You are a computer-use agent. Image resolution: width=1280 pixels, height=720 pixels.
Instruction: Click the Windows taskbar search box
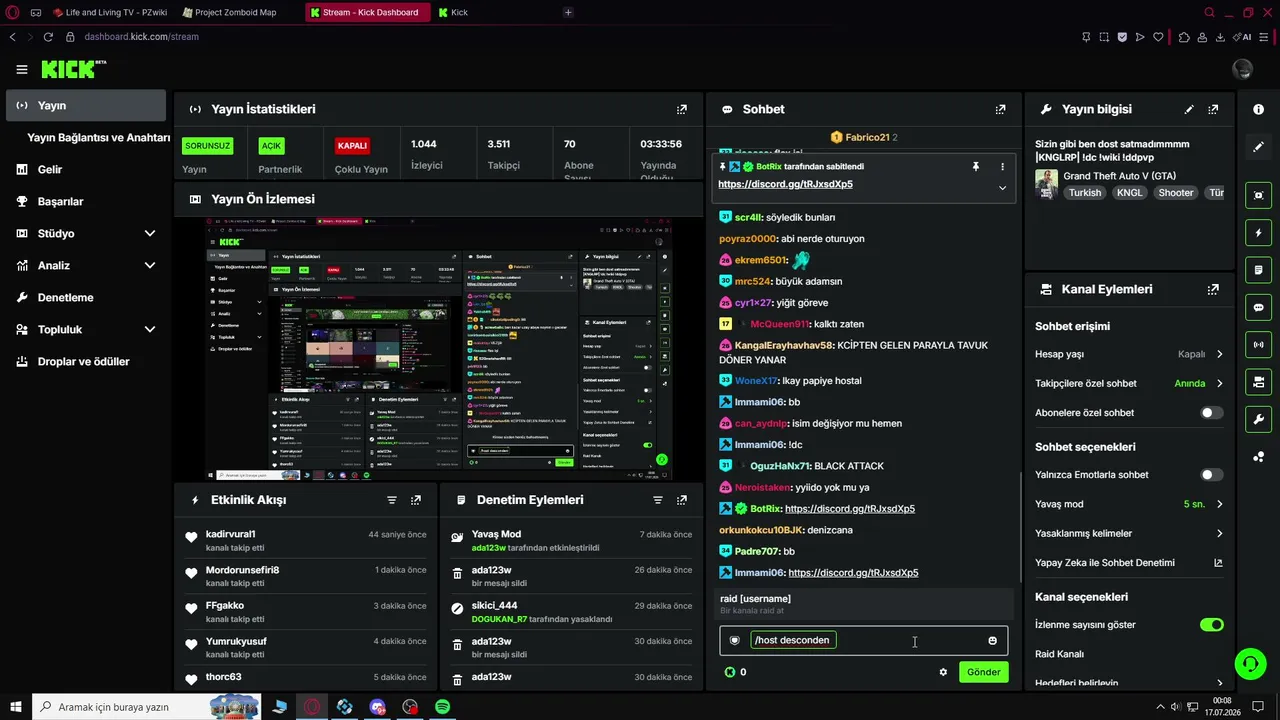pyautogui.click(x=146, y=707)
